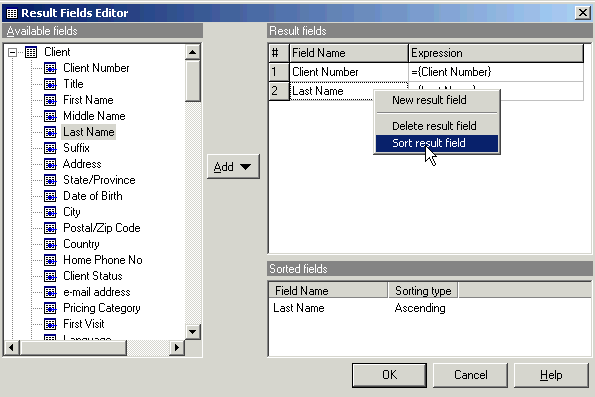Click the Client Number cell in Result fields

(x=349, y=72)
